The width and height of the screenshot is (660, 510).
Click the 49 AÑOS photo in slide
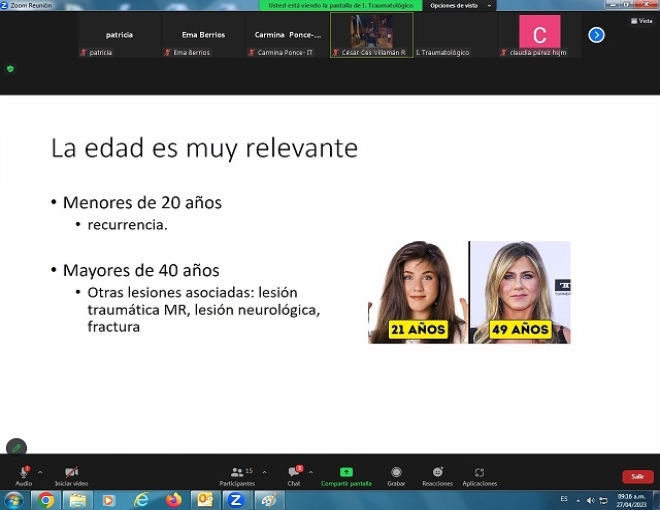coord(520,292)
